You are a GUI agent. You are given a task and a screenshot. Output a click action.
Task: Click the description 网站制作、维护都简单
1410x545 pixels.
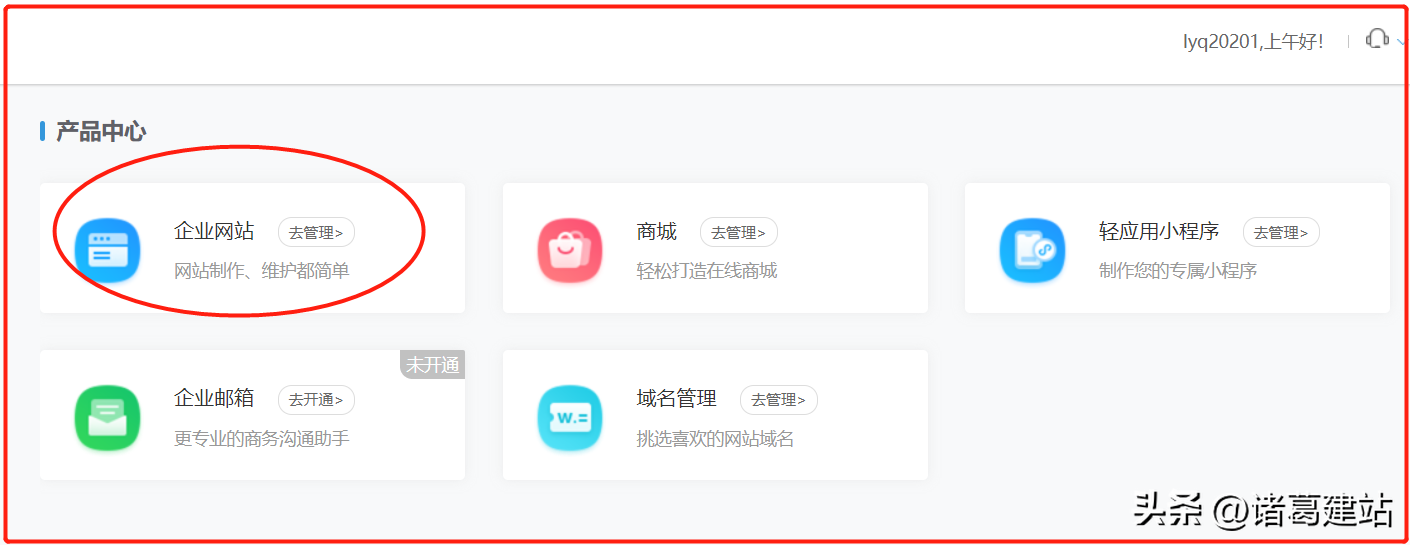262,271
